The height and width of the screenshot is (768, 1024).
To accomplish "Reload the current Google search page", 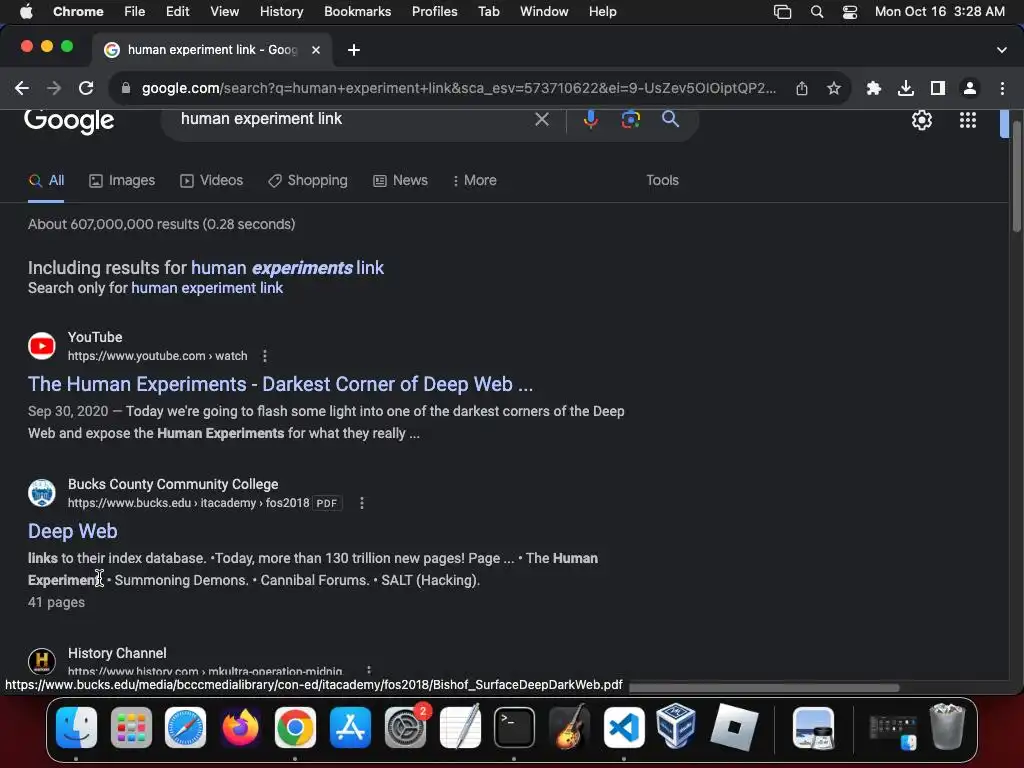I will click(x=86, y=88).
